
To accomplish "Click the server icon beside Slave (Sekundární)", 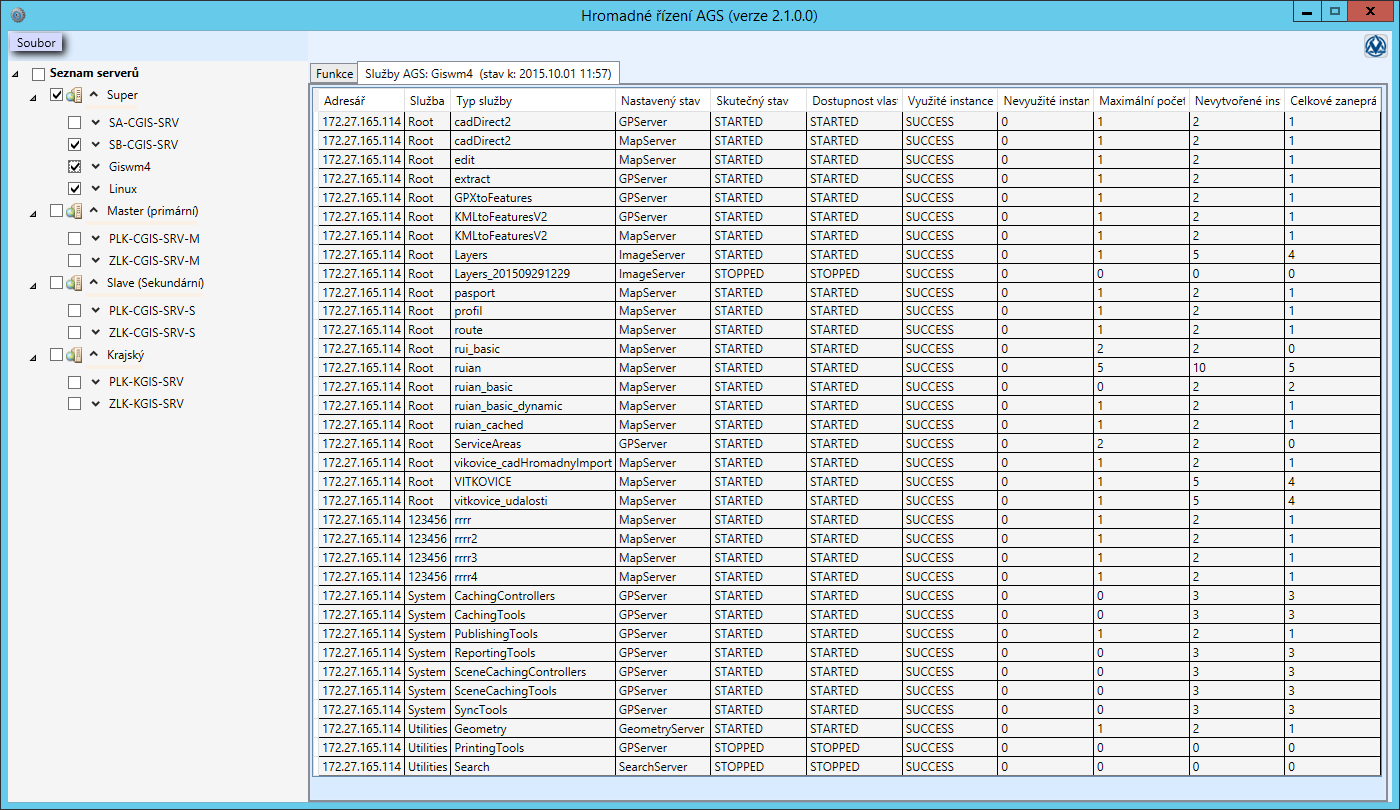I will click(x=74, y=283).
